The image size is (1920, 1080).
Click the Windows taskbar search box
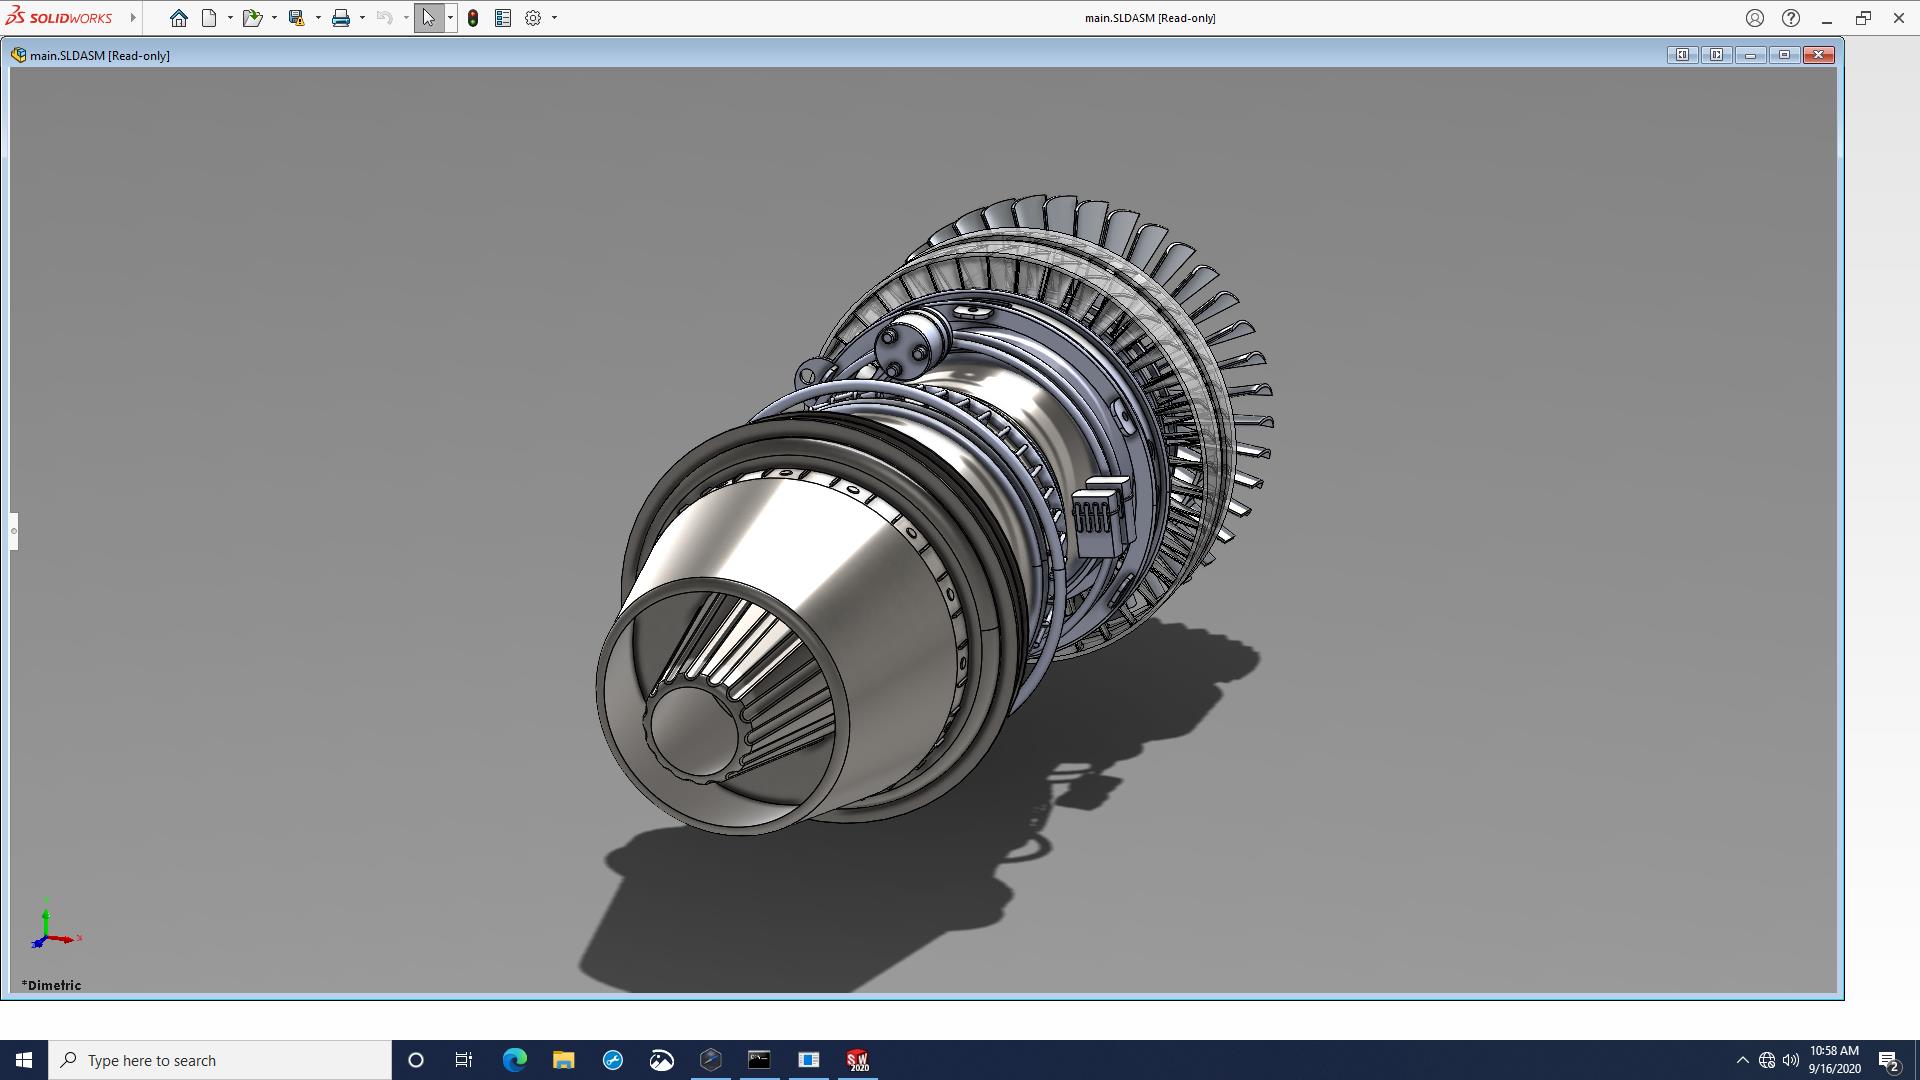220,1060
